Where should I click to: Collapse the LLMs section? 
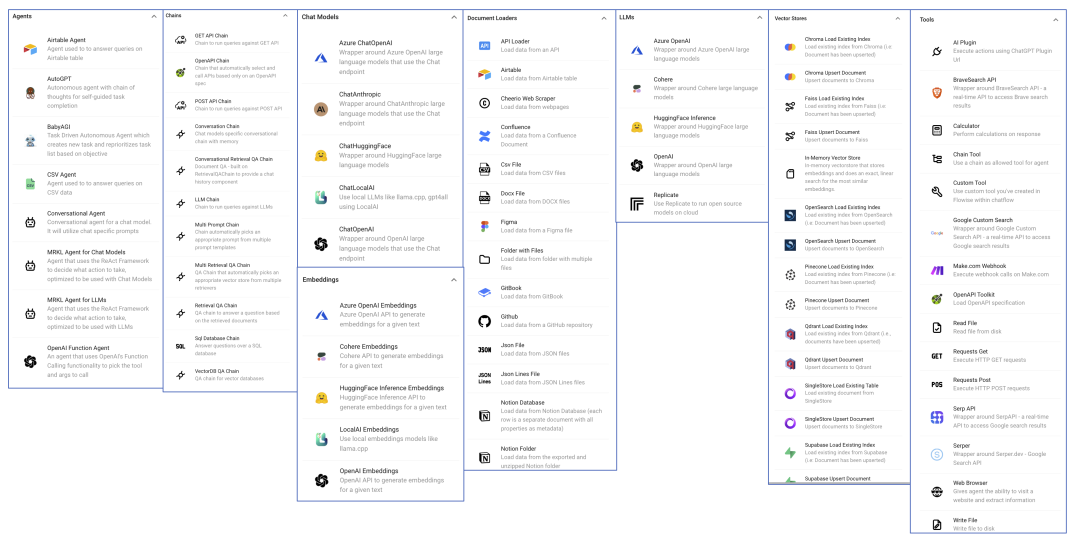pyautogui.click(x=759, y=17)
